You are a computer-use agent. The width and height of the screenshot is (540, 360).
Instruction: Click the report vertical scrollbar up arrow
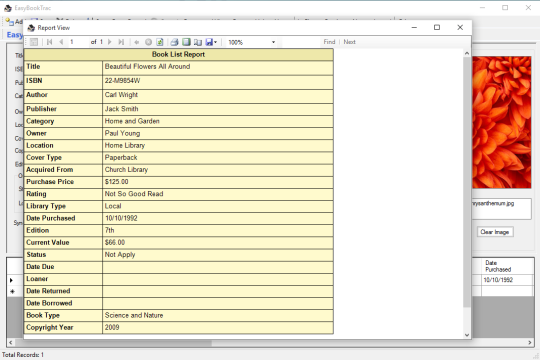tap(467, 53)
